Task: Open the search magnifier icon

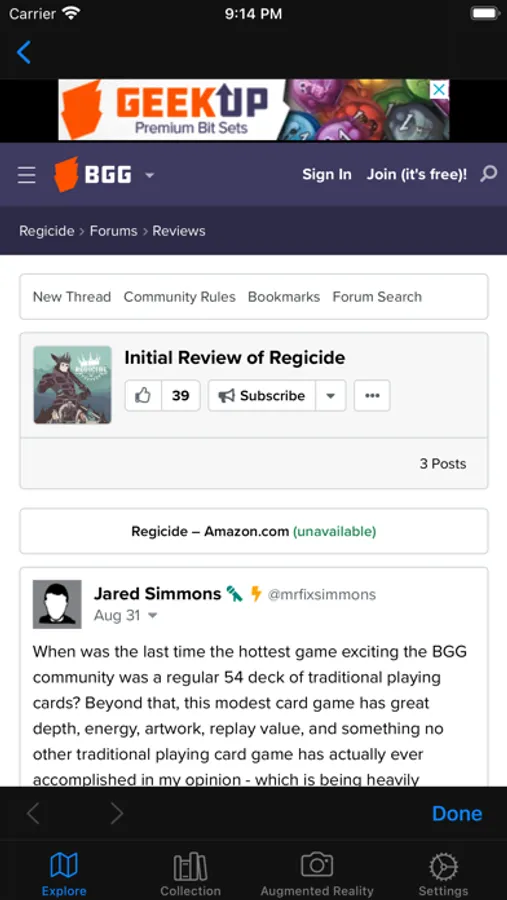Action: 489,174
